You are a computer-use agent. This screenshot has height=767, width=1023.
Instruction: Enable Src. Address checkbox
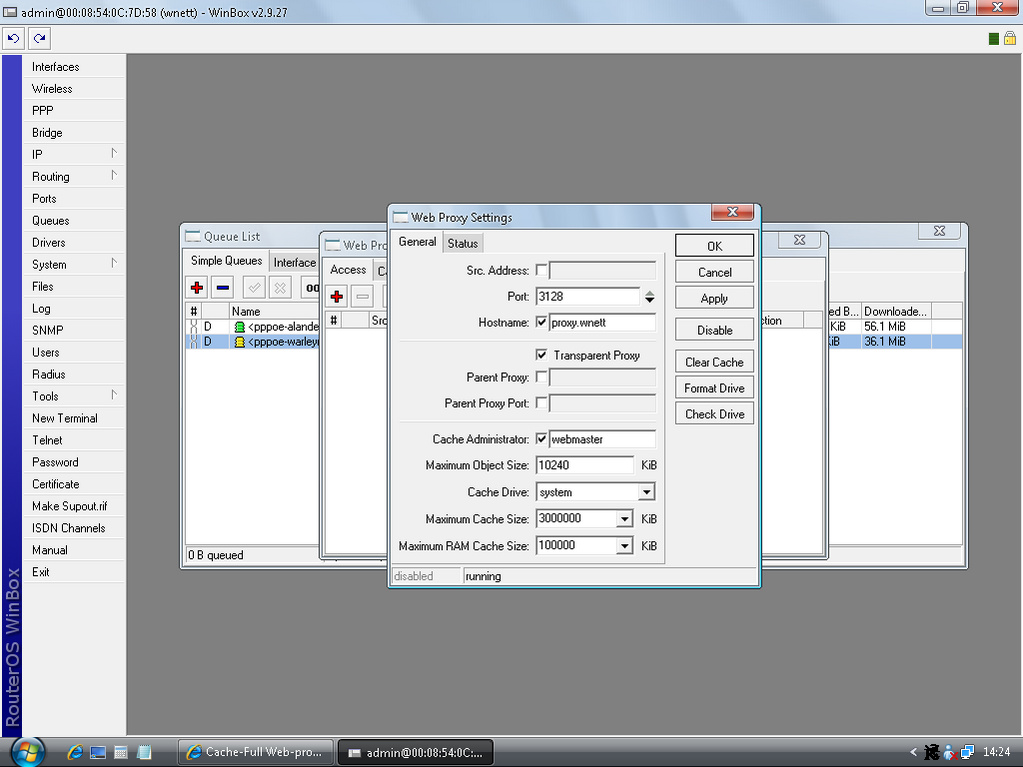[x=541, y=270]
